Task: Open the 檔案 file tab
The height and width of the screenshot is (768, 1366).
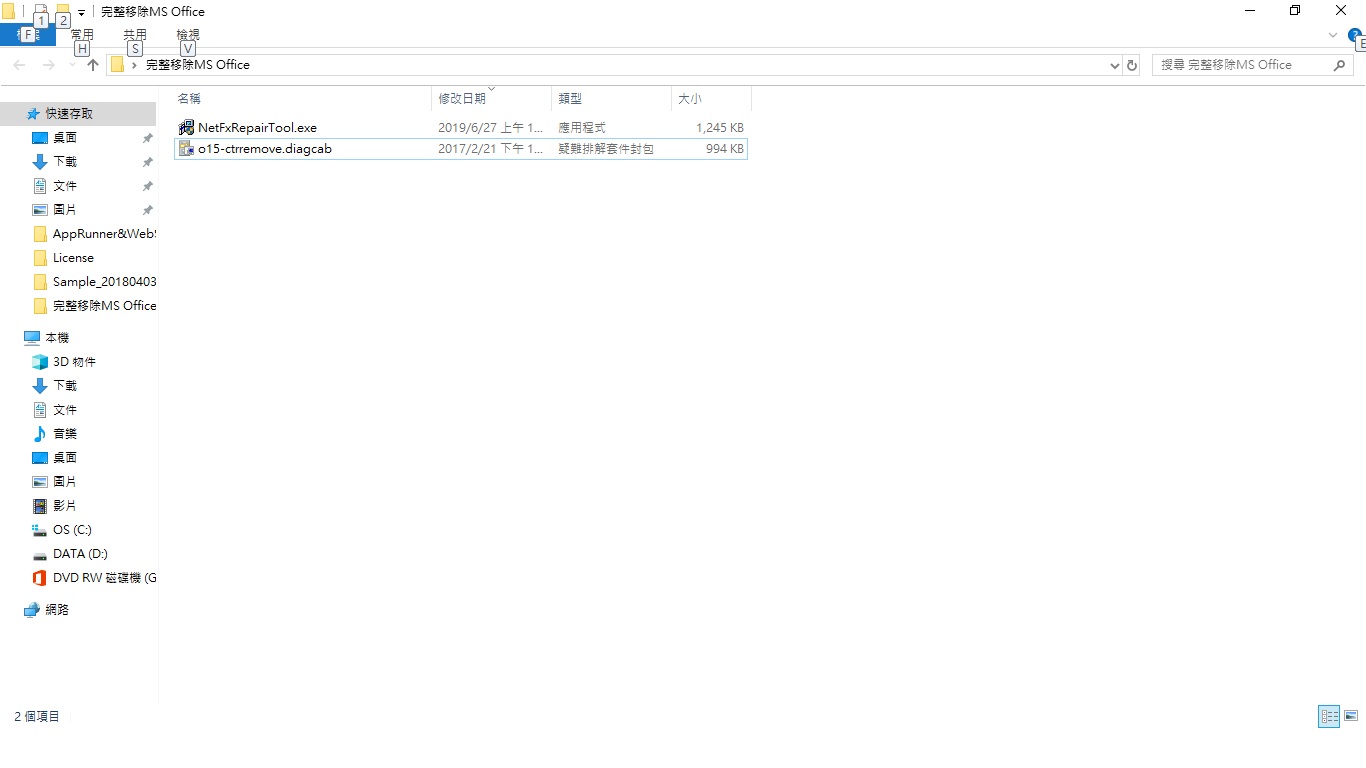Action: point(27,35)
